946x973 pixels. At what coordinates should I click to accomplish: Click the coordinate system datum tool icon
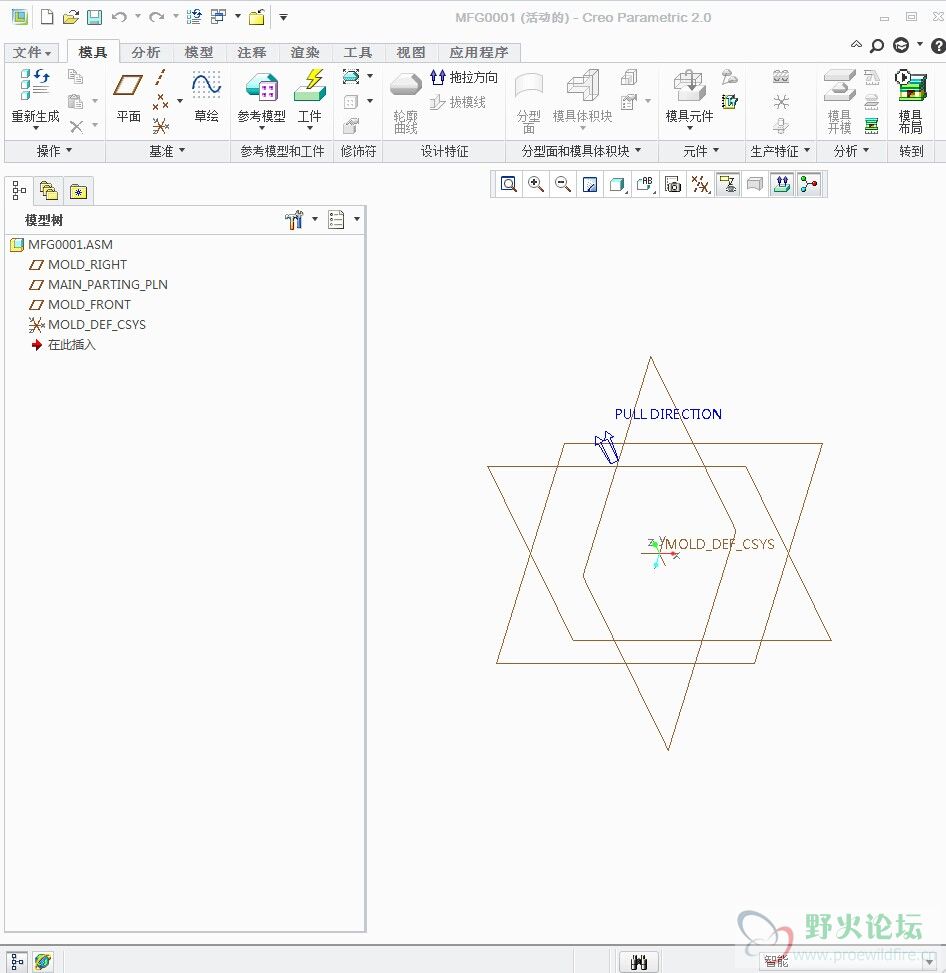pos(161,127)
